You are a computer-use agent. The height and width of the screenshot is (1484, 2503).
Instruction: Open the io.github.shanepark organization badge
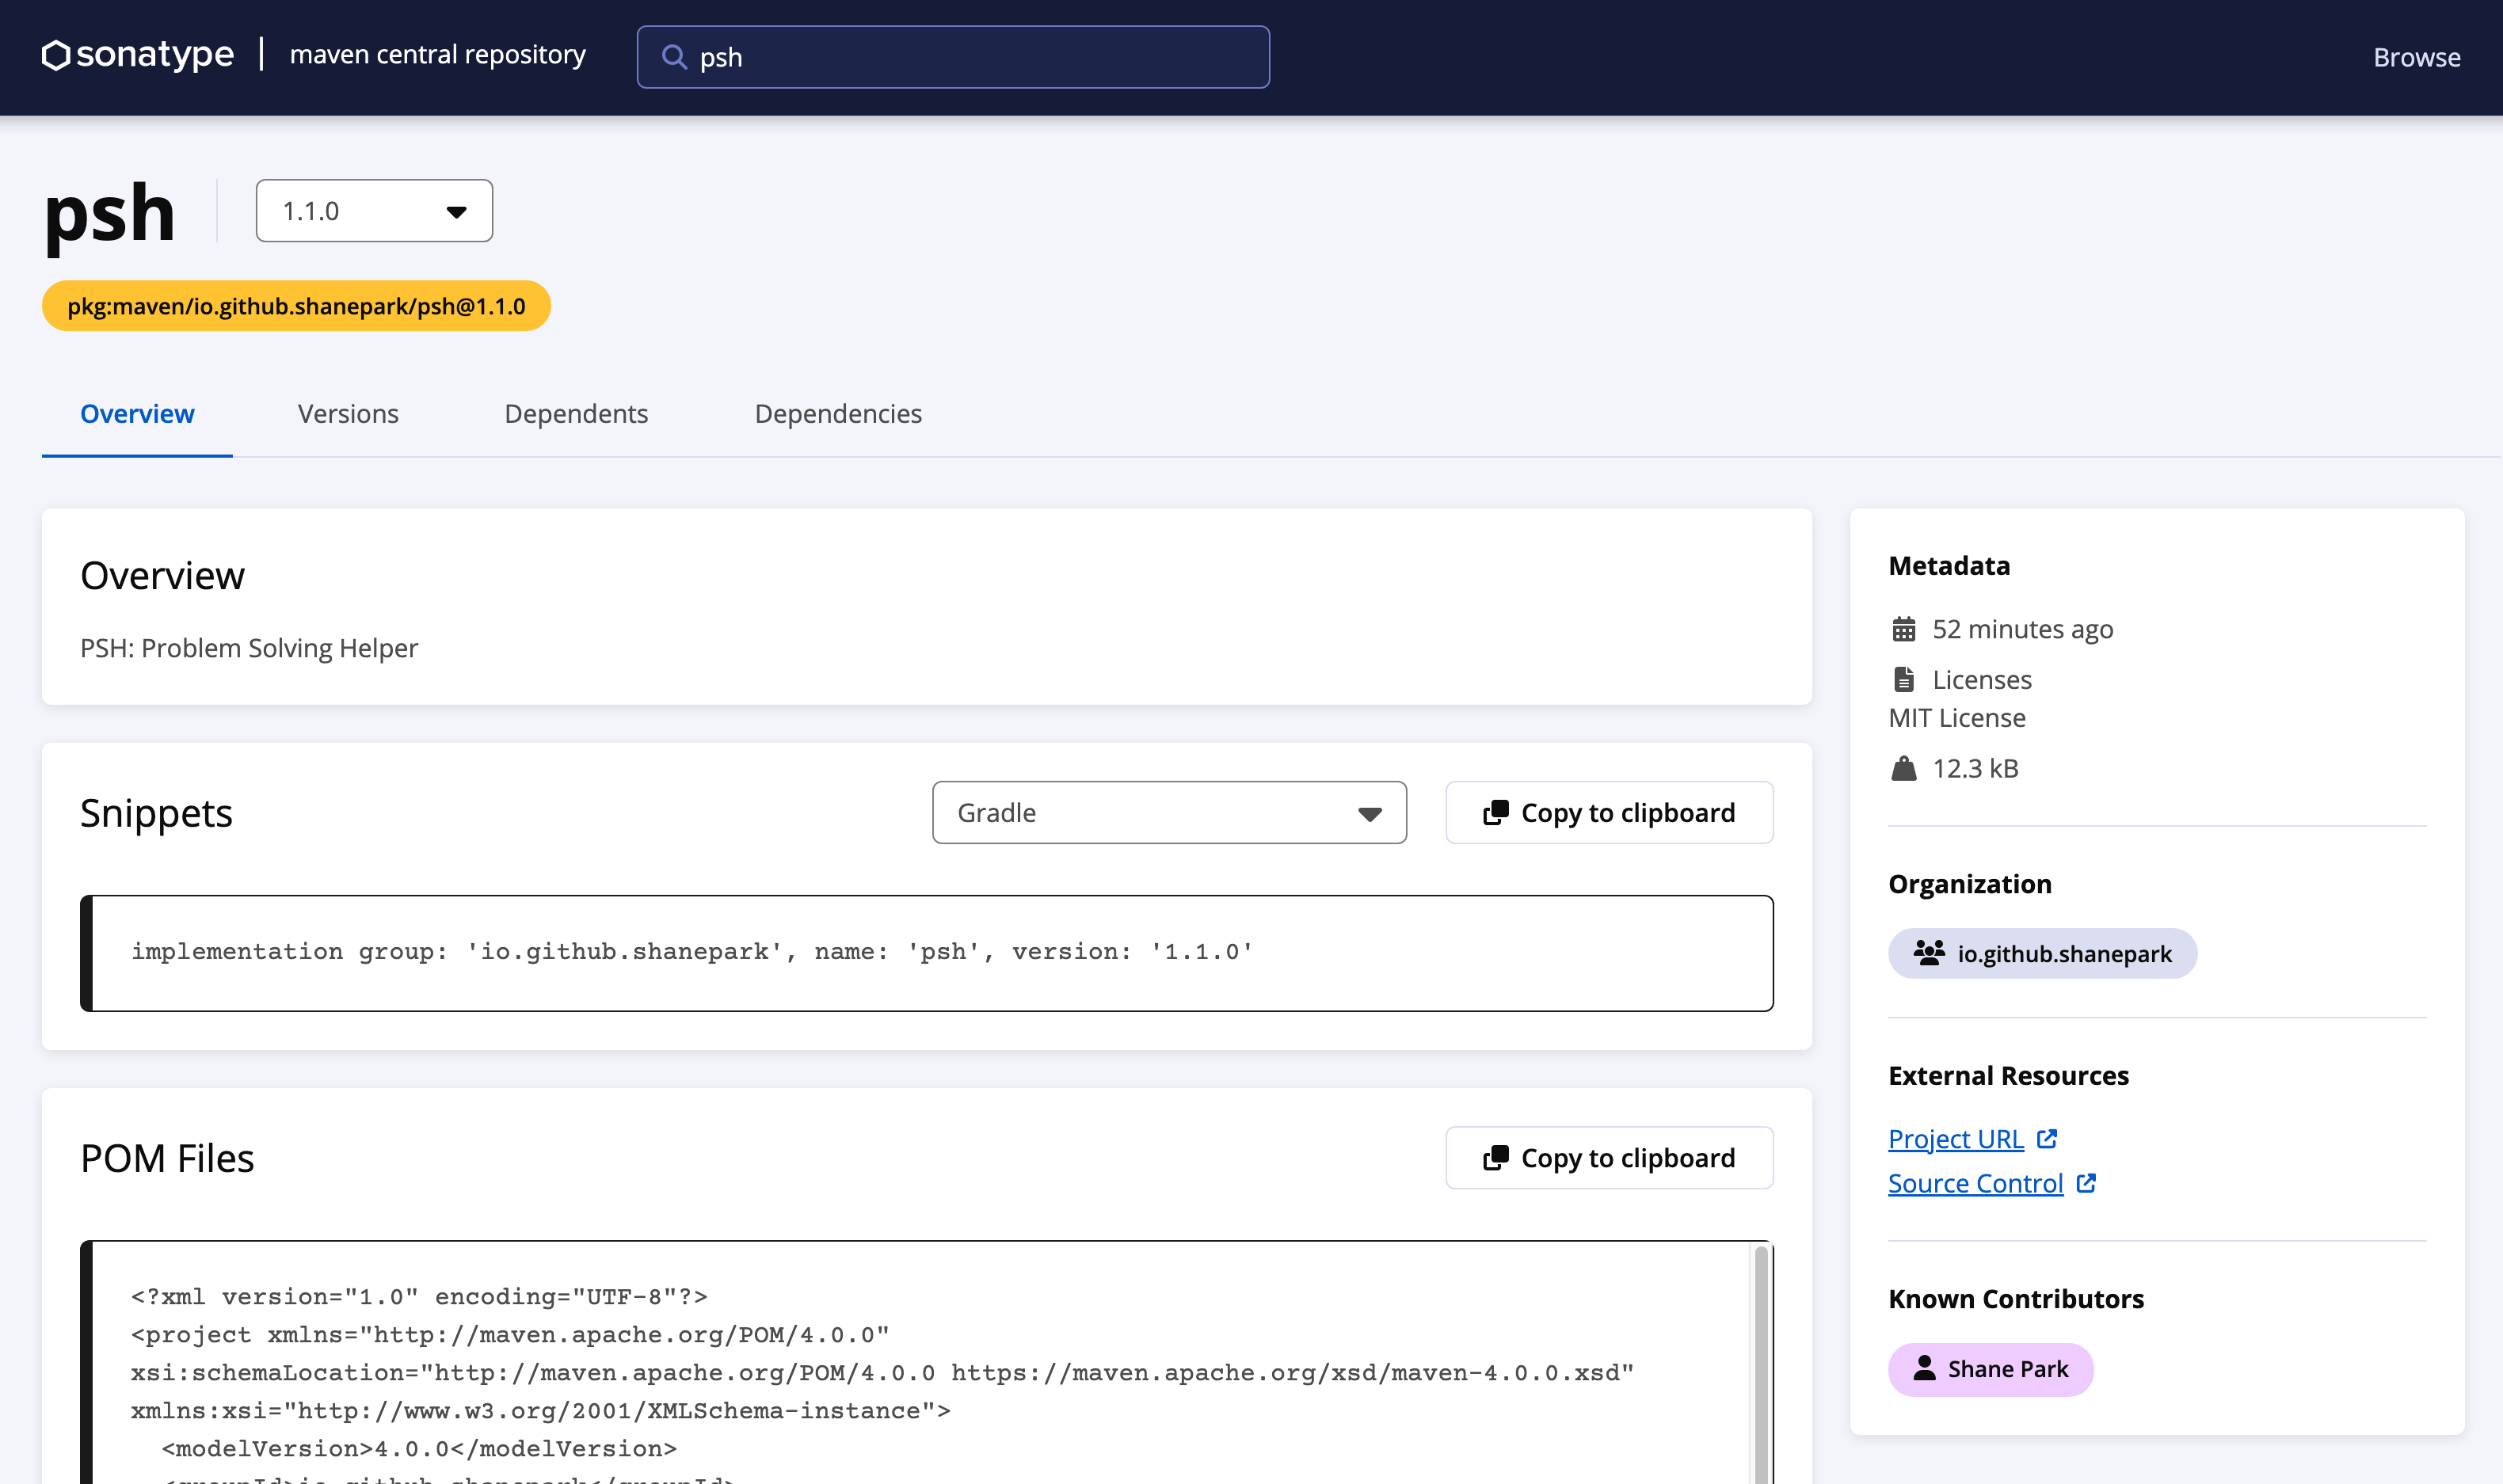(x=2042, y=953)
